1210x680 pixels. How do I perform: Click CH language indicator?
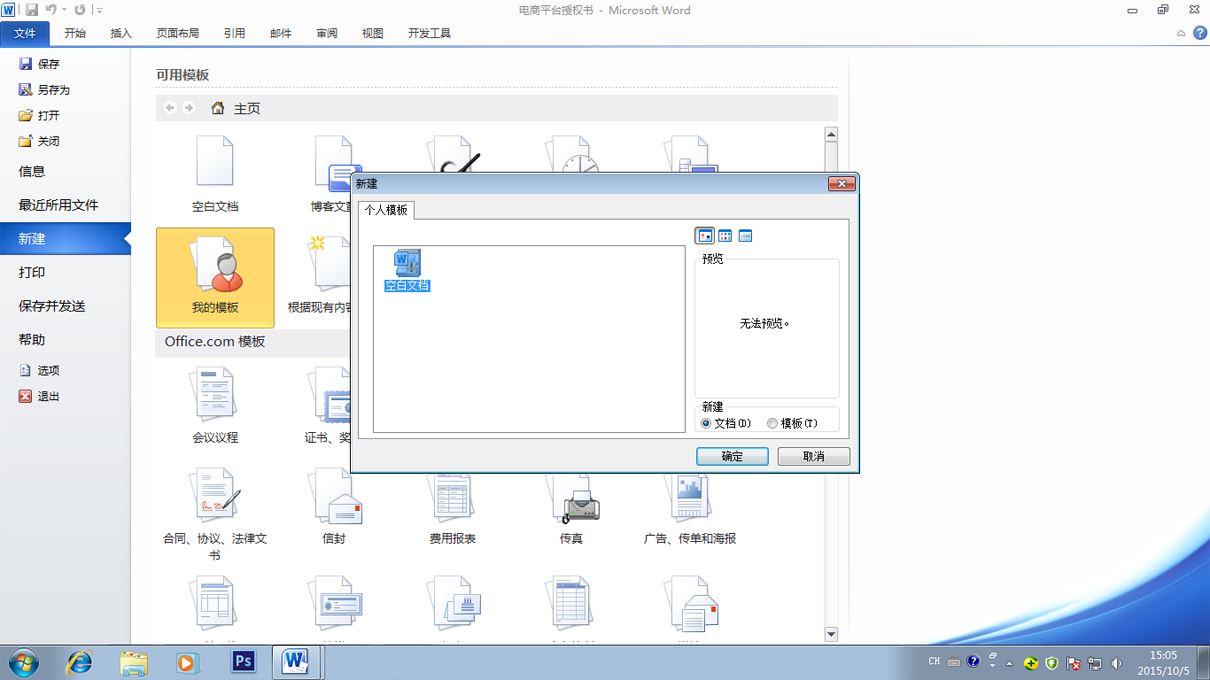coord(934,662)
